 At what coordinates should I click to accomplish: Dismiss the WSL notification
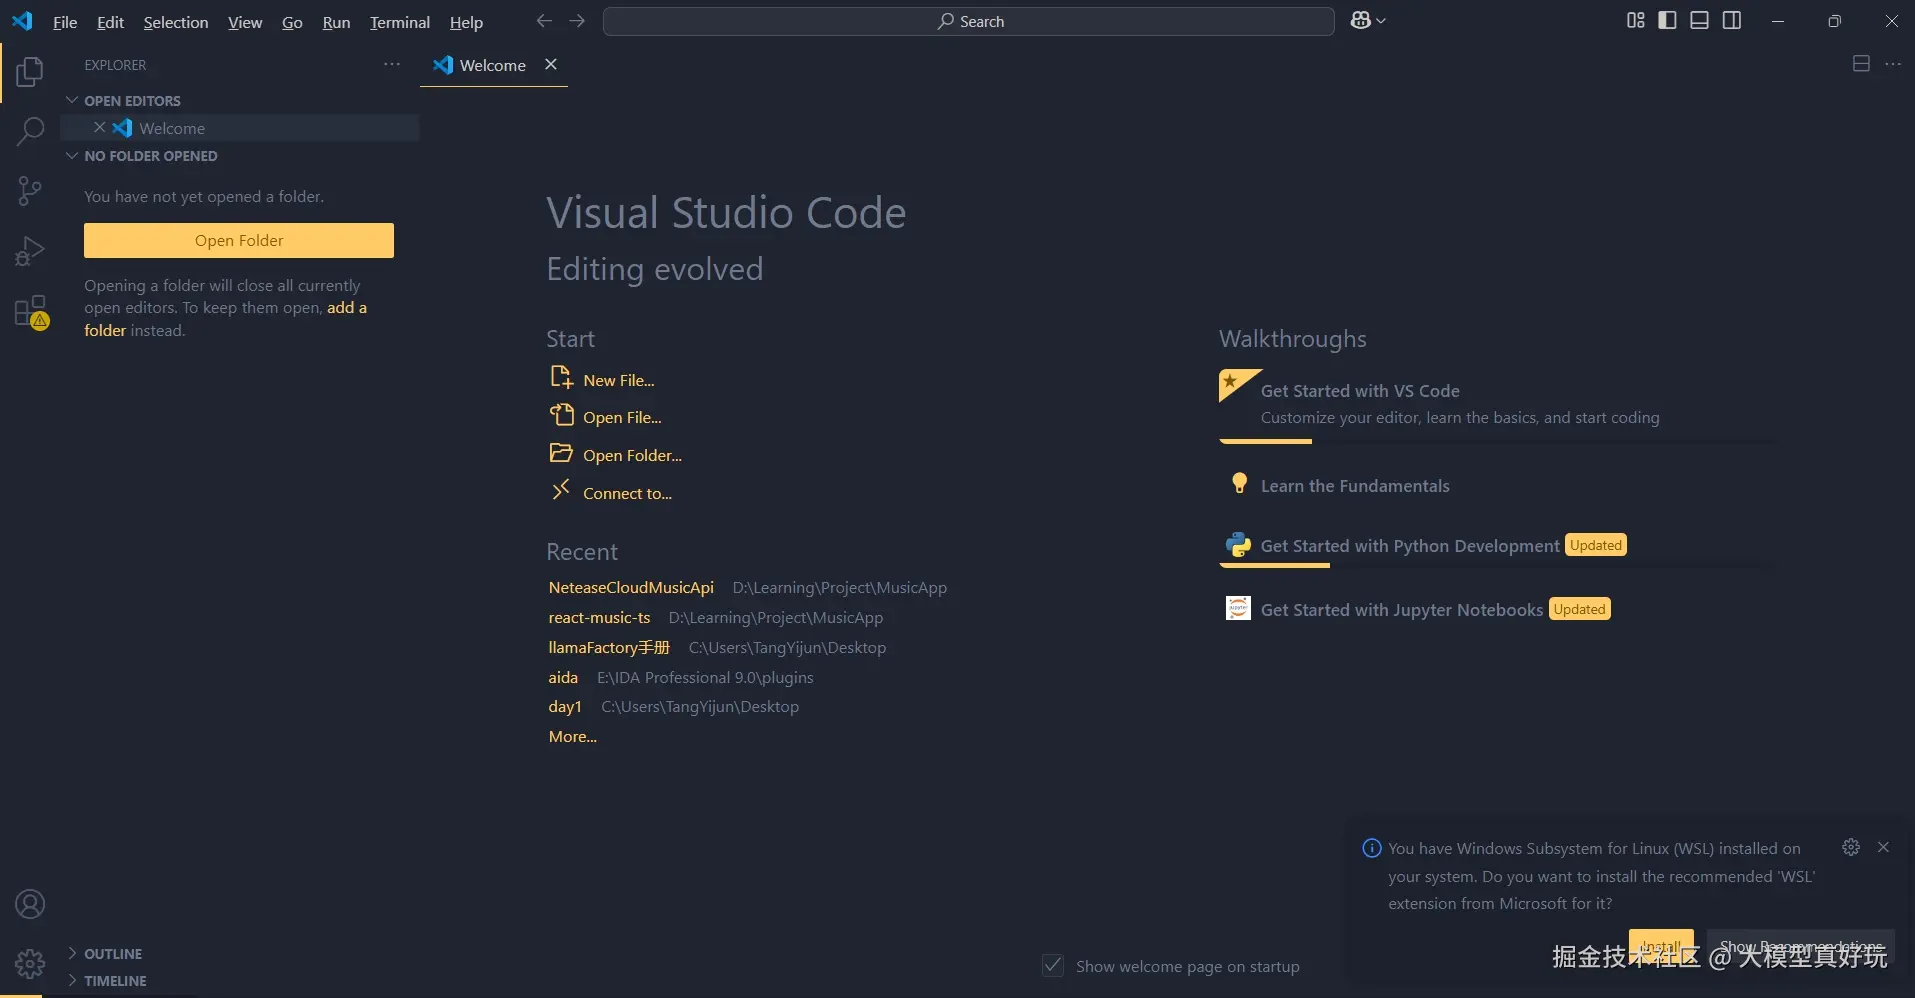(1883, 847)
